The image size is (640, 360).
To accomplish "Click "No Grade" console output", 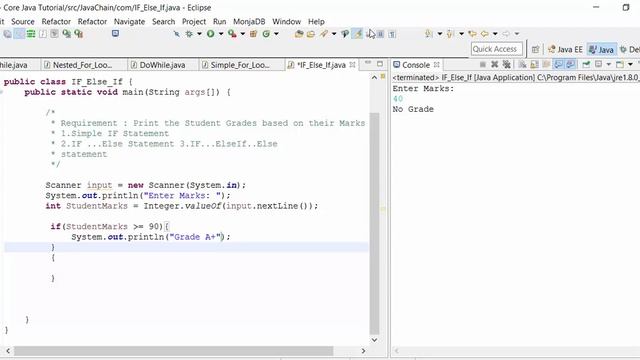I will click(x=413, y=109).
